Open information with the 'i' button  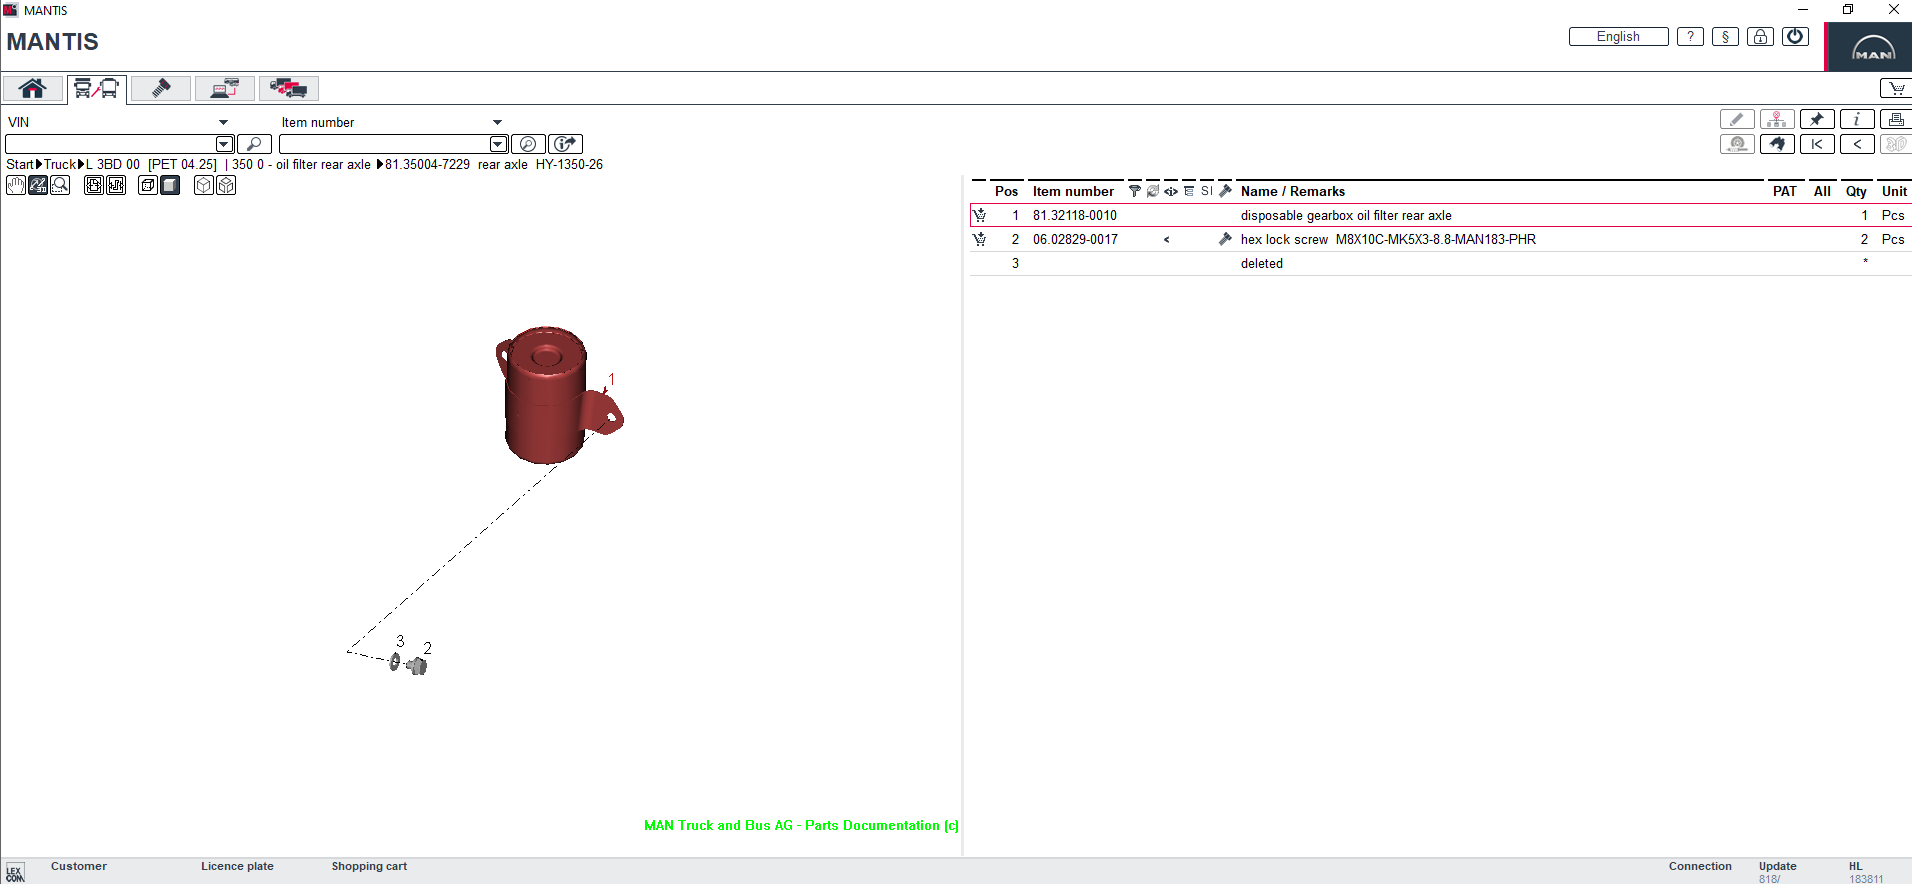1857,119
